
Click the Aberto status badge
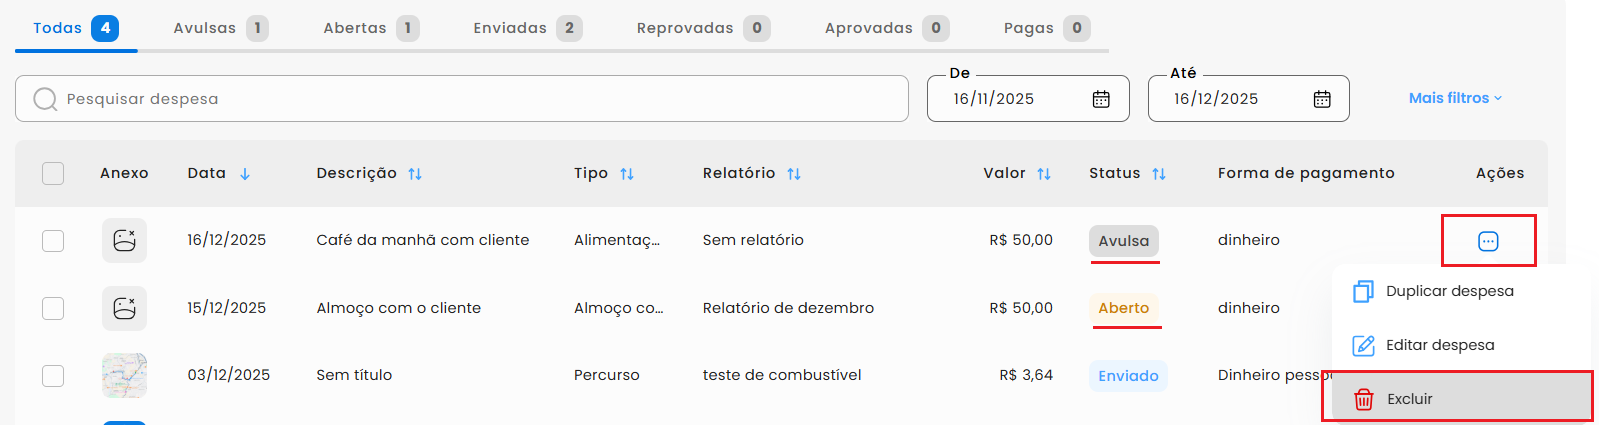click(x=1124, y=308)
